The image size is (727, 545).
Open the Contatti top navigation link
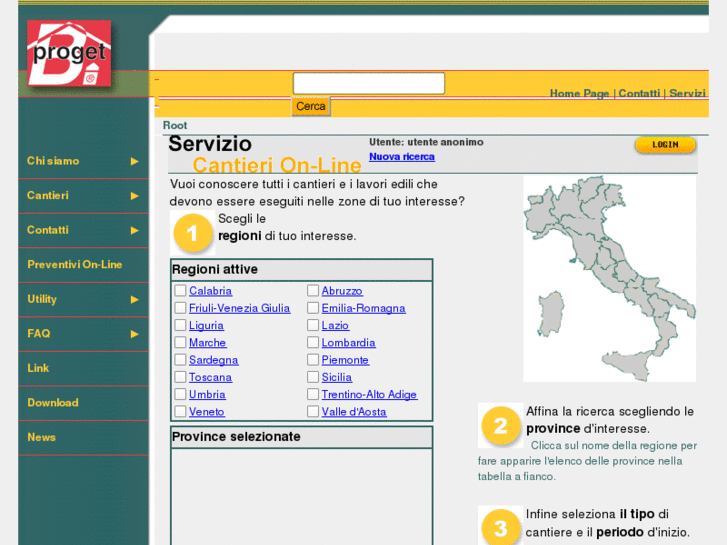click(639, 93)
